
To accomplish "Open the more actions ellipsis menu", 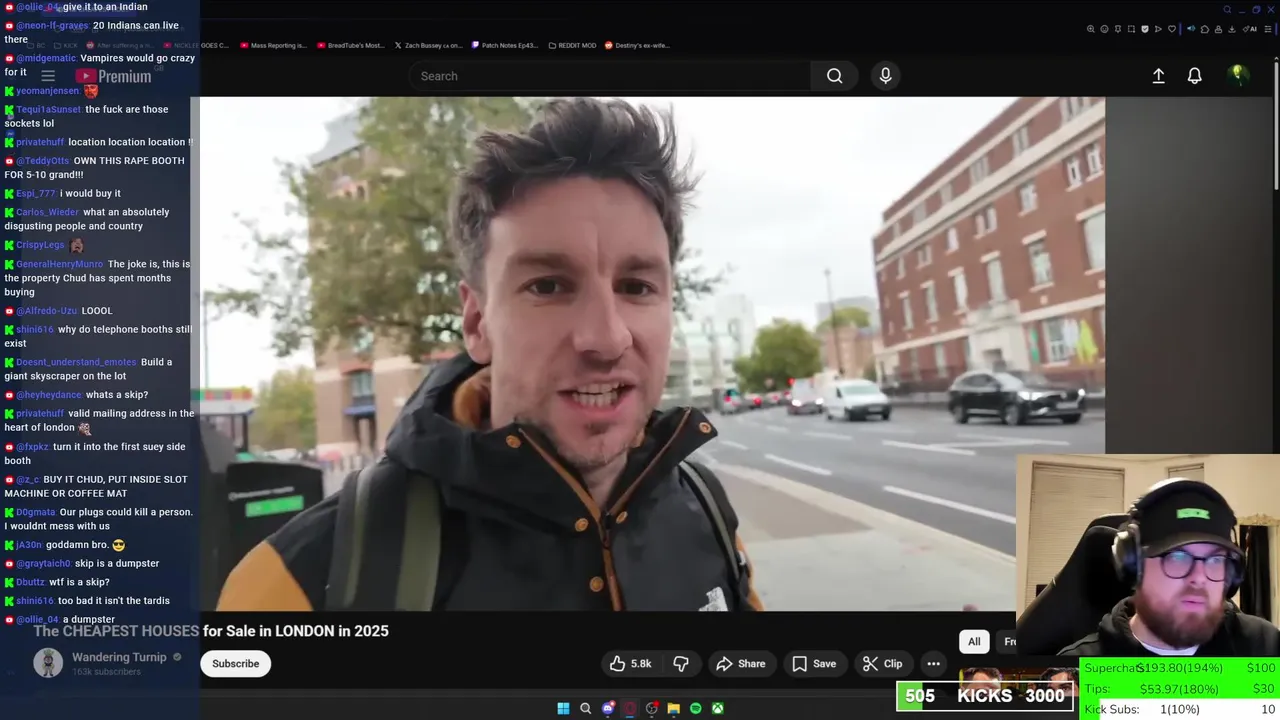I will (x=933, y=664).
